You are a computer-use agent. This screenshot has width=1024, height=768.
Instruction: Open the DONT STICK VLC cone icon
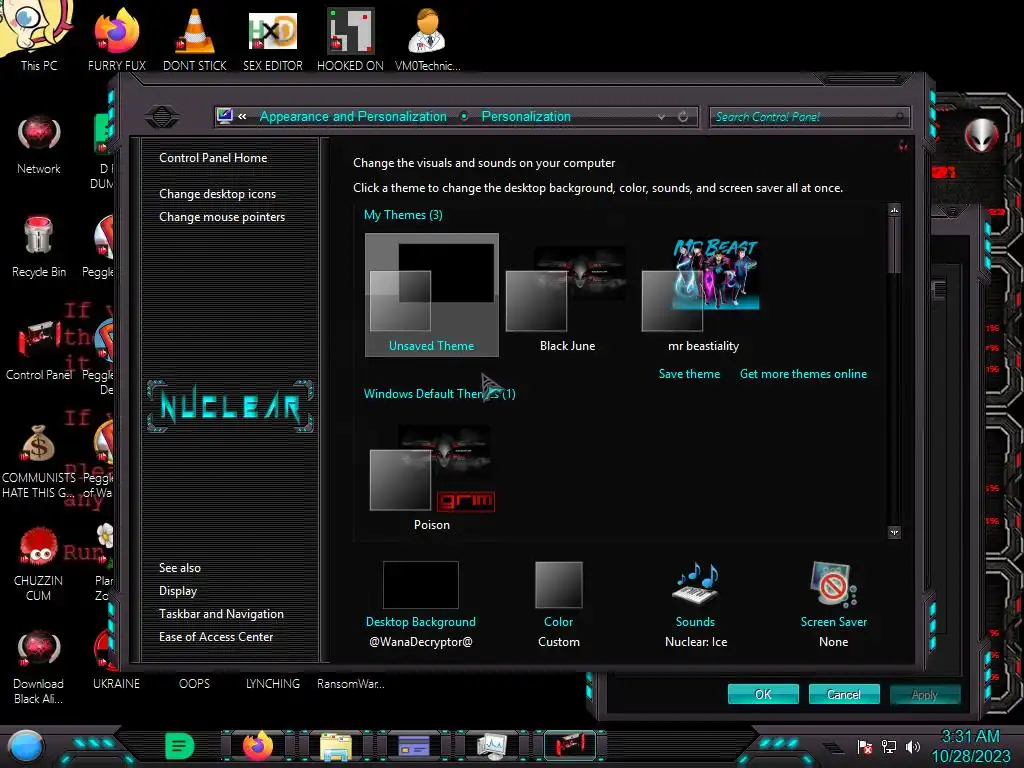(195, 38)
